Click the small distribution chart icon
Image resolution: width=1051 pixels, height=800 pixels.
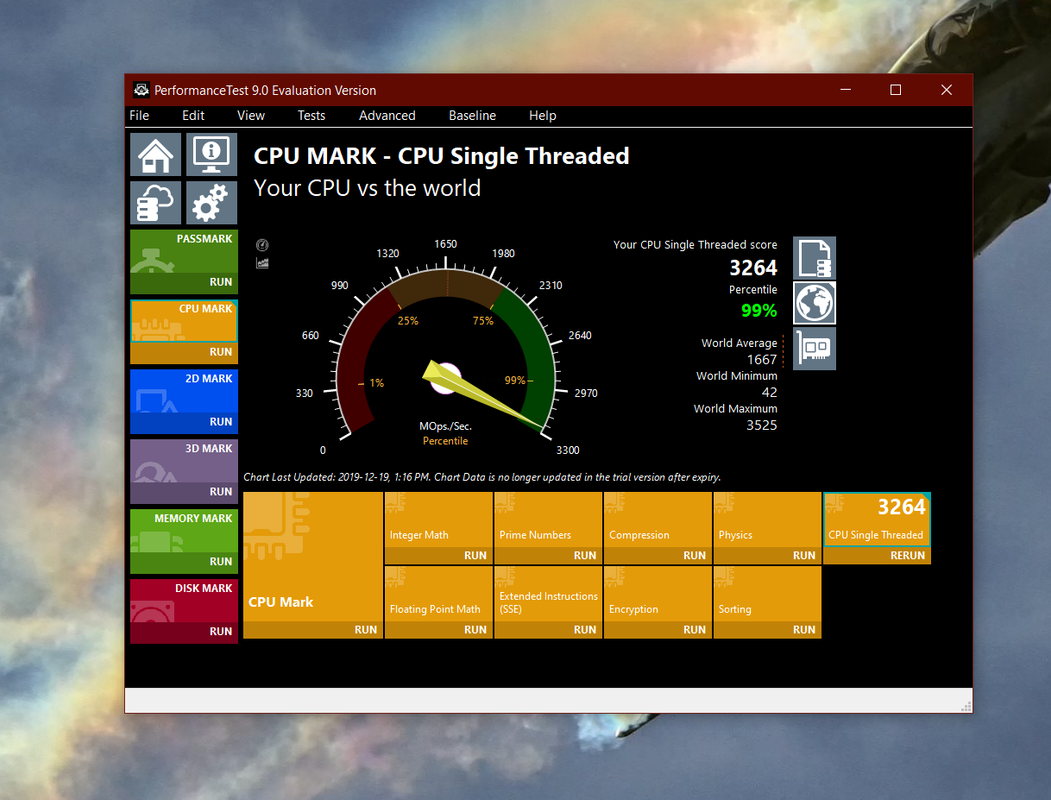click(x=262, y=263)
